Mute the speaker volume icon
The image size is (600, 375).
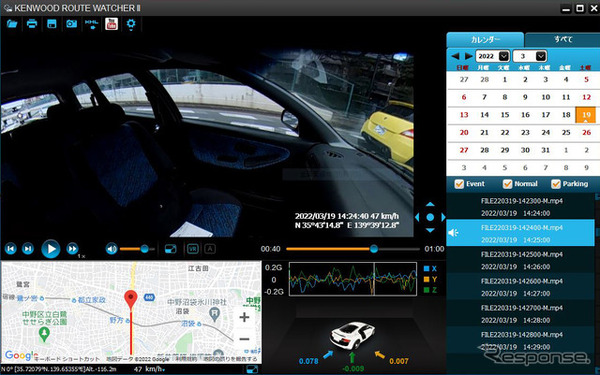pyautogui.click(x=111, y=249)
